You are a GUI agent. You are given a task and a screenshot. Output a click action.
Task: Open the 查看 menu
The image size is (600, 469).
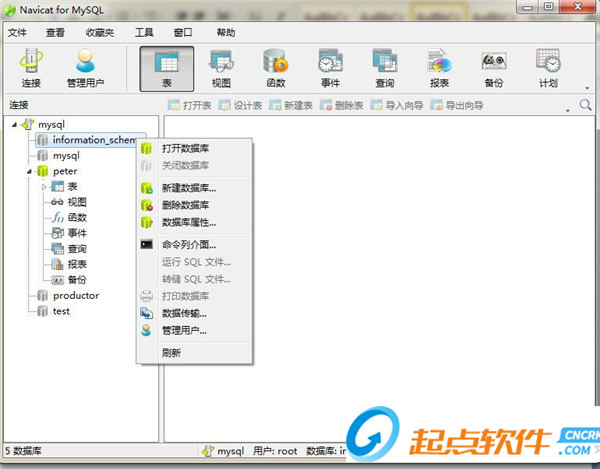(55, 33)
